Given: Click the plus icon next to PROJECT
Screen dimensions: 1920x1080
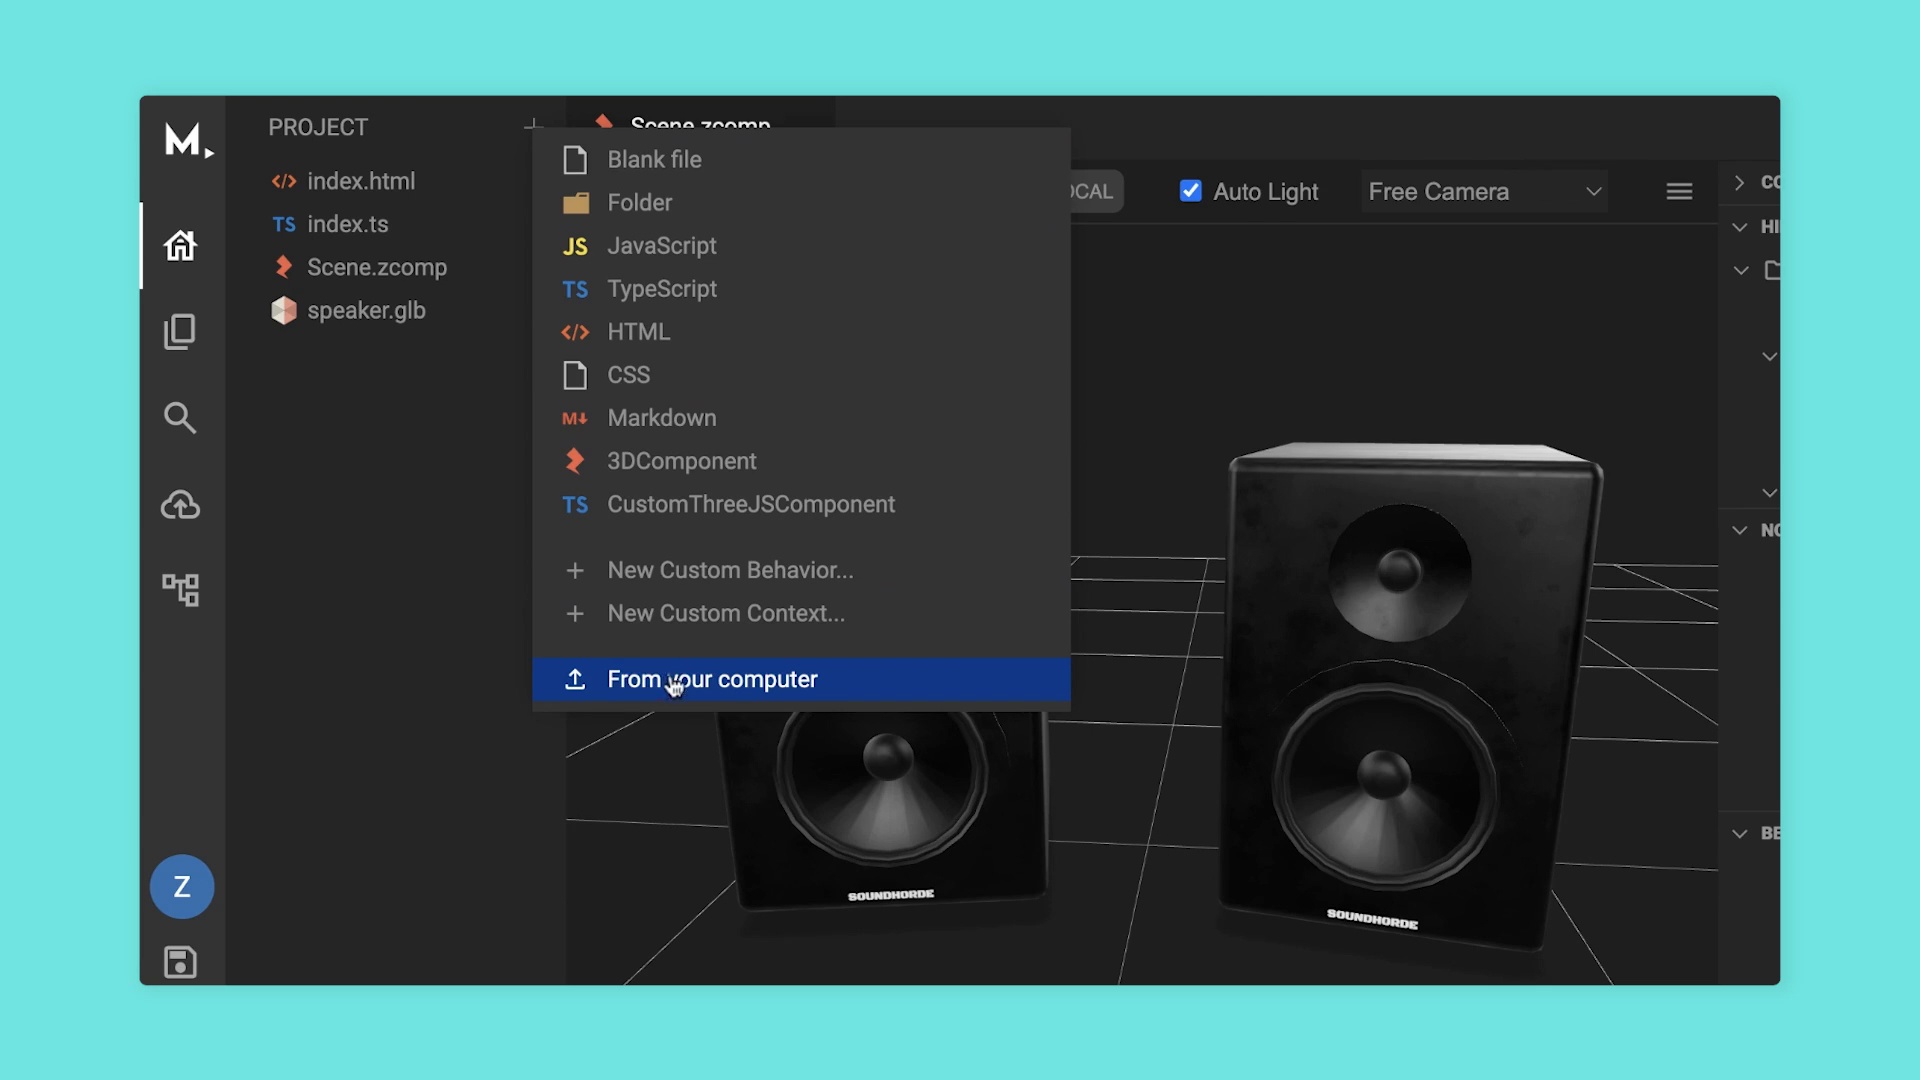Looking at the screenshot, I should pyautogui.click(x=533, y=125).
